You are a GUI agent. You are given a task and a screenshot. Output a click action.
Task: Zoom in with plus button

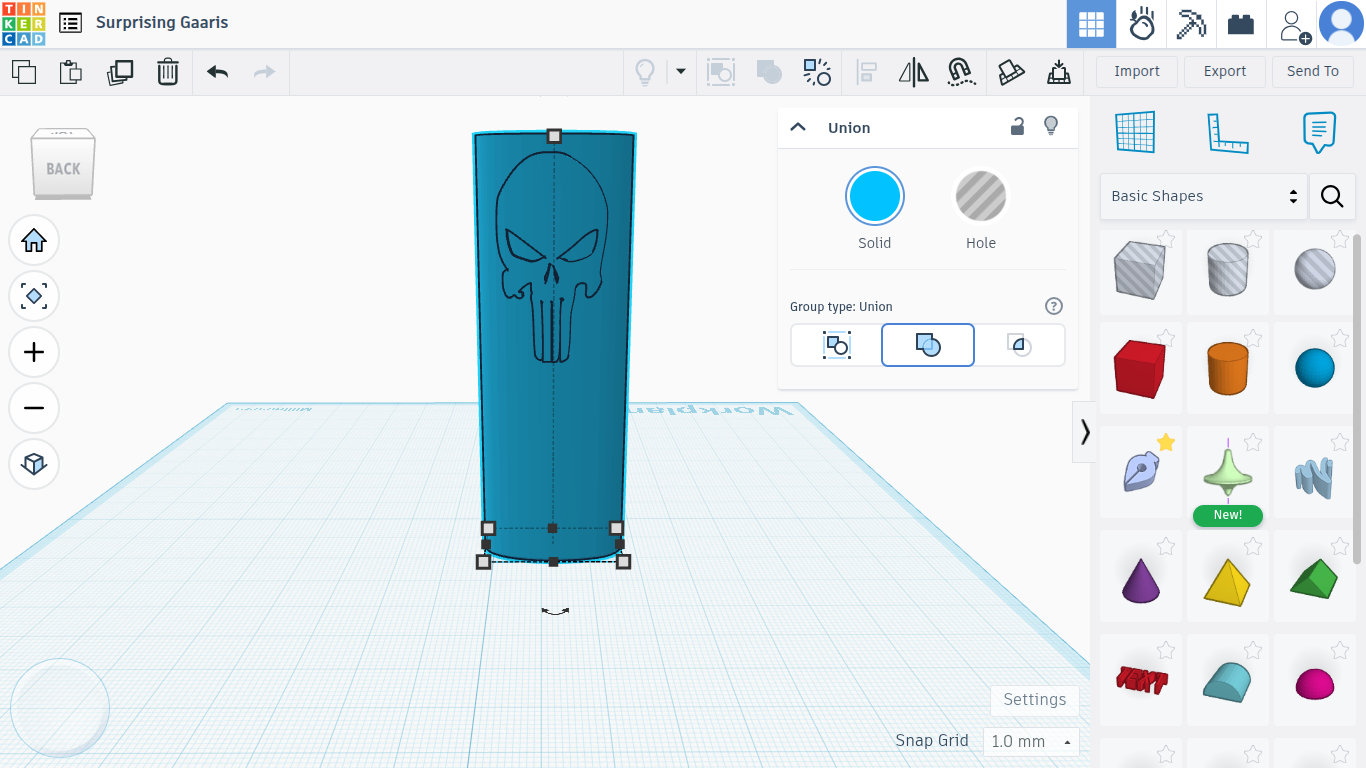(x=34, y=352)
